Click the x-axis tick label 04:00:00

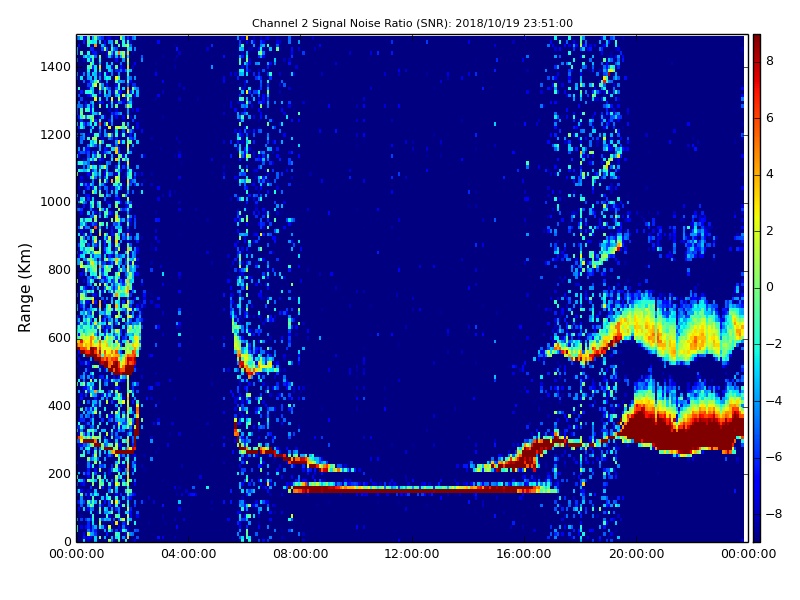click(x=189, y=554)
